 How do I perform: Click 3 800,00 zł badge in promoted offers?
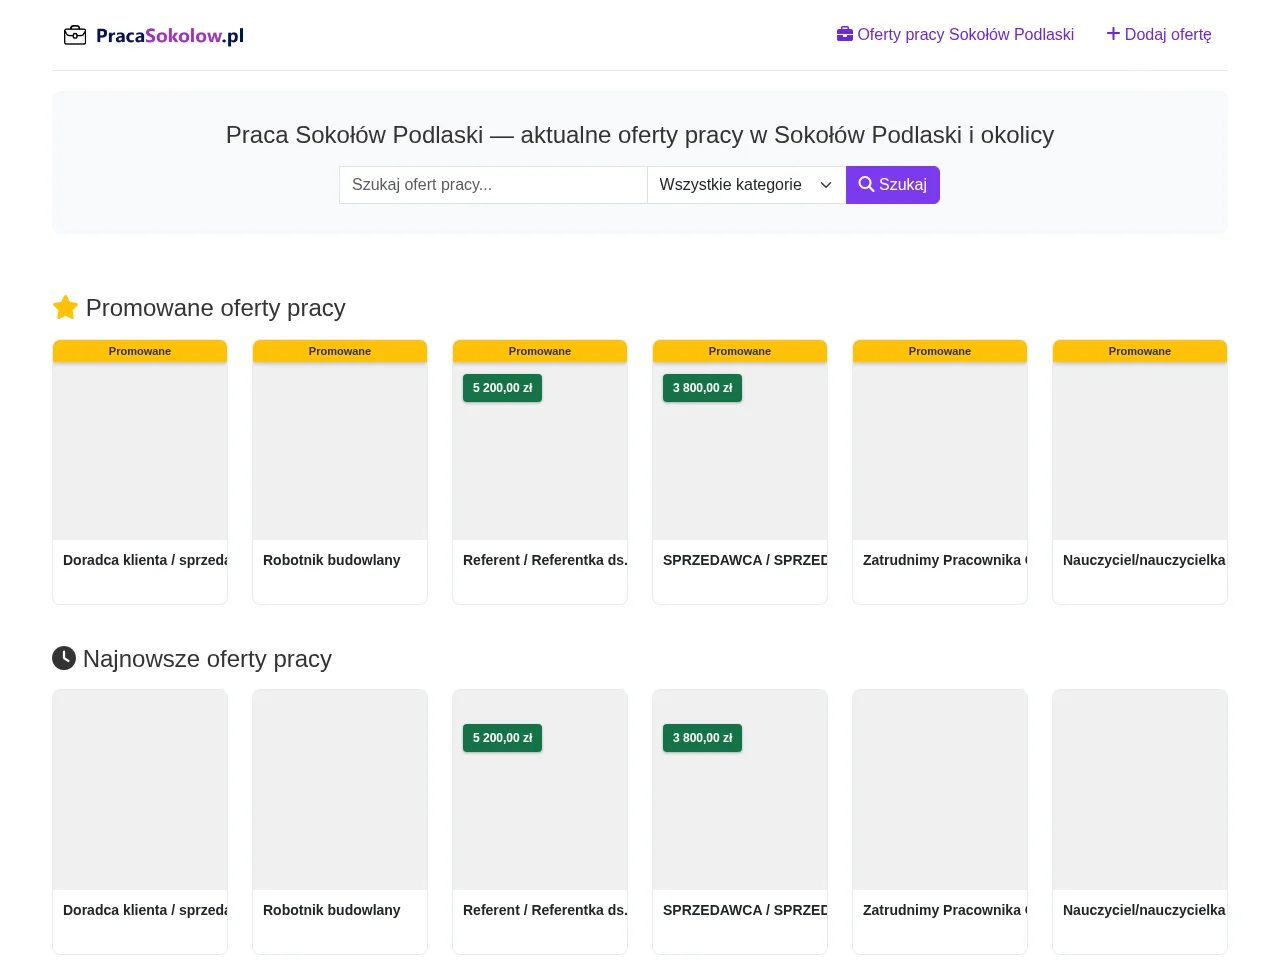click(702, 388)
